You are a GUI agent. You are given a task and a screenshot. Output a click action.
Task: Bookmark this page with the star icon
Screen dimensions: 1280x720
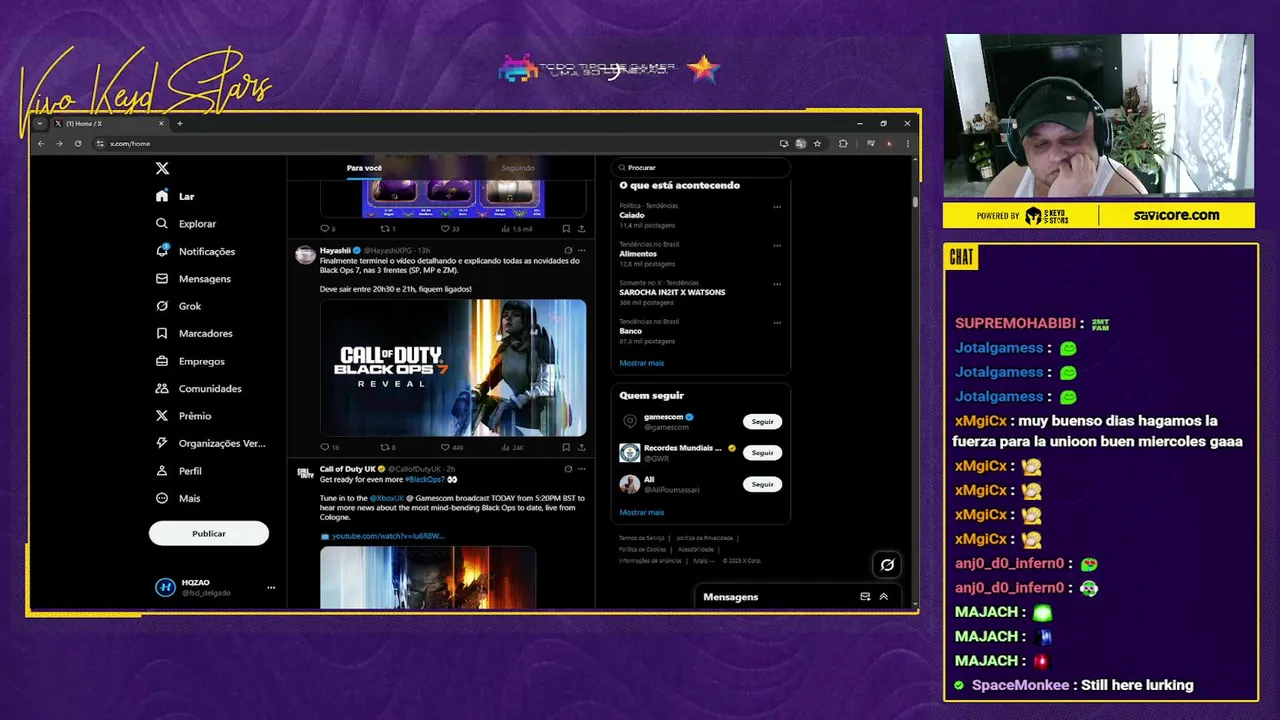817,144
